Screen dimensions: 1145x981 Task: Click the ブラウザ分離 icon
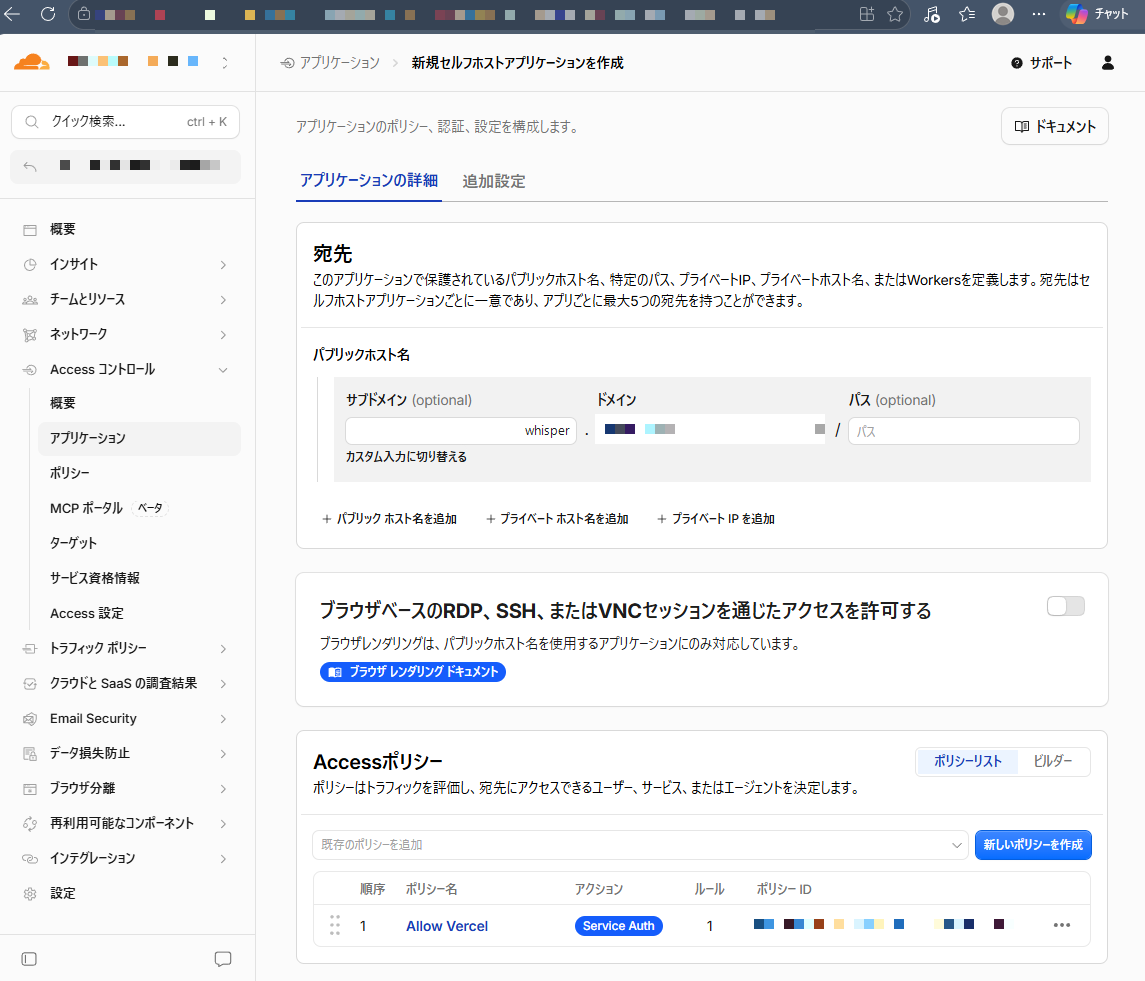coord(30,789)
